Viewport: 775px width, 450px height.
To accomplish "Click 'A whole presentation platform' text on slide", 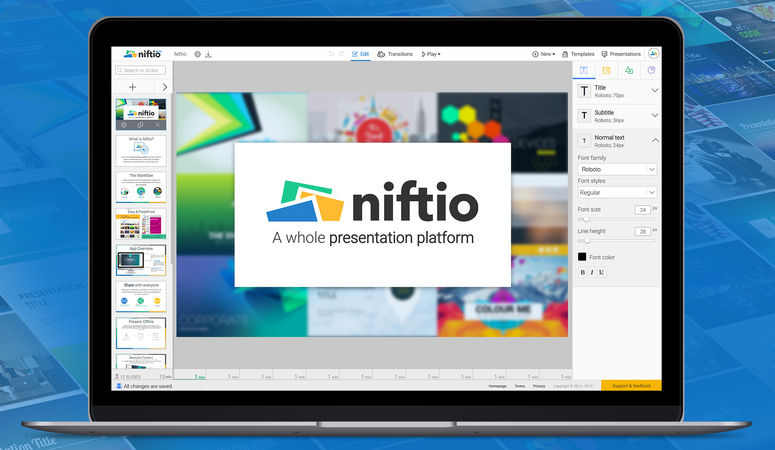I will [373, 238].
